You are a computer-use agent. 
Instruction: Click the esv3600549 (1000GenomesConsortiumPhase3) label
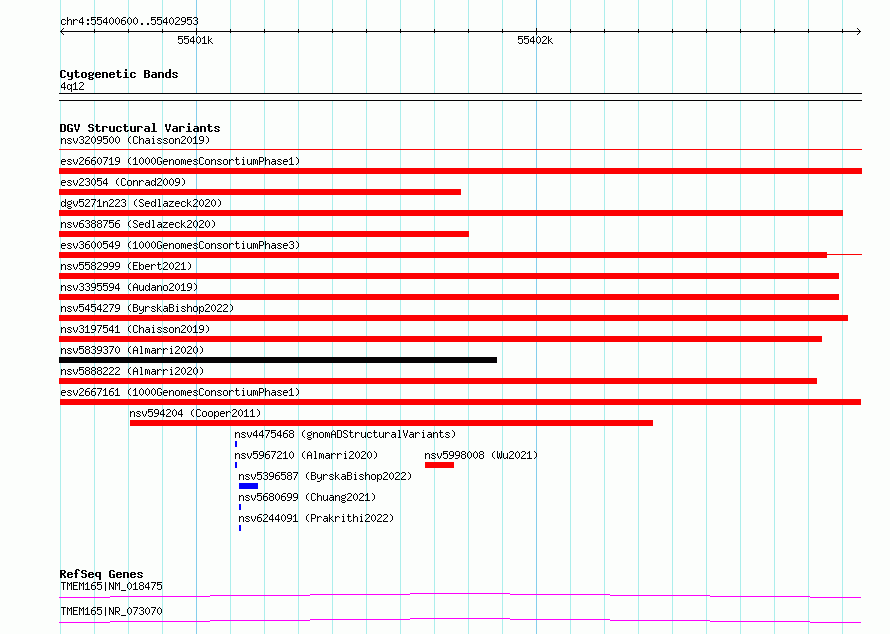point(180,245)
